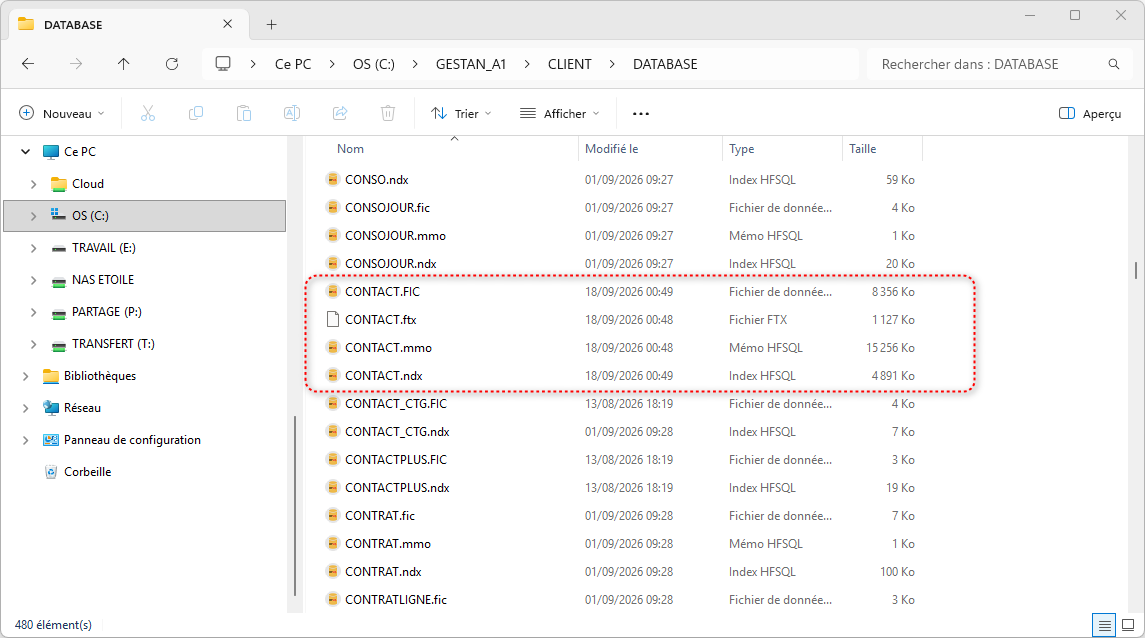Expand the TRAVAIL (E:) drive tree node
Image resolution: width=1145 pixels, height=638 pixels.
pos(34,248)
